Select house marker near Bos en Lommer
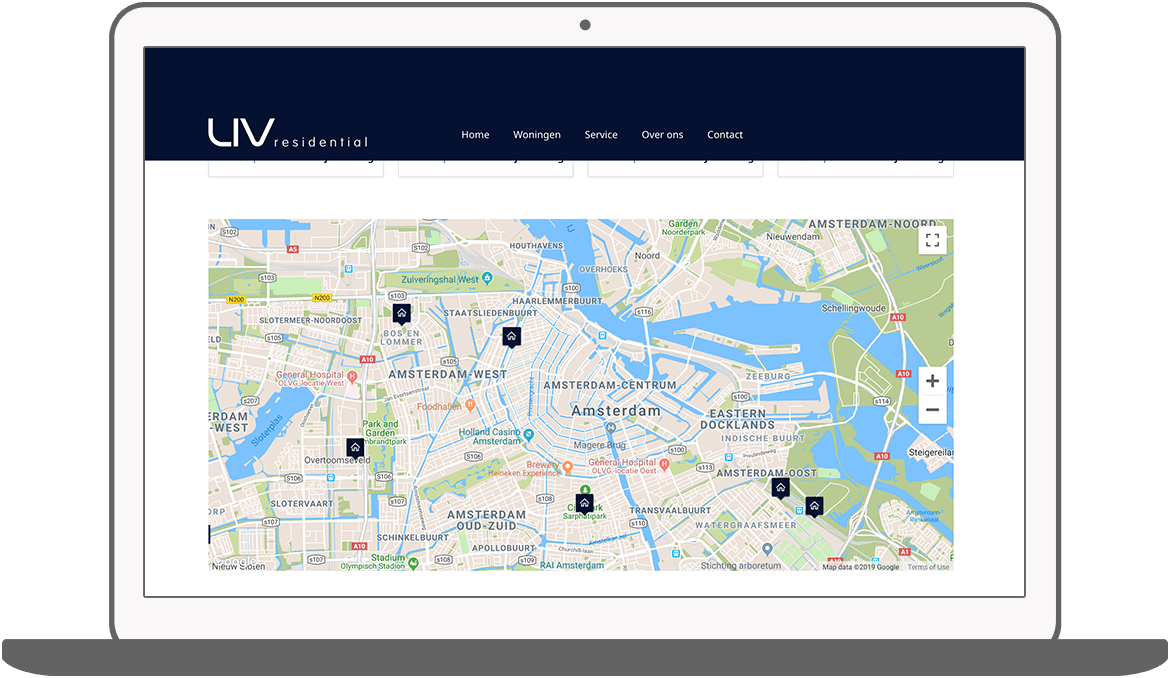1170x678 pixels. click(x=401, y=313)
